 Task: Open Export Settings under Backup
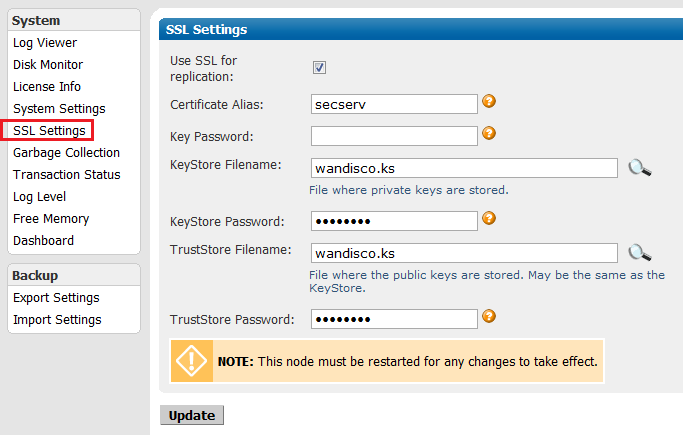click(56, 298)
